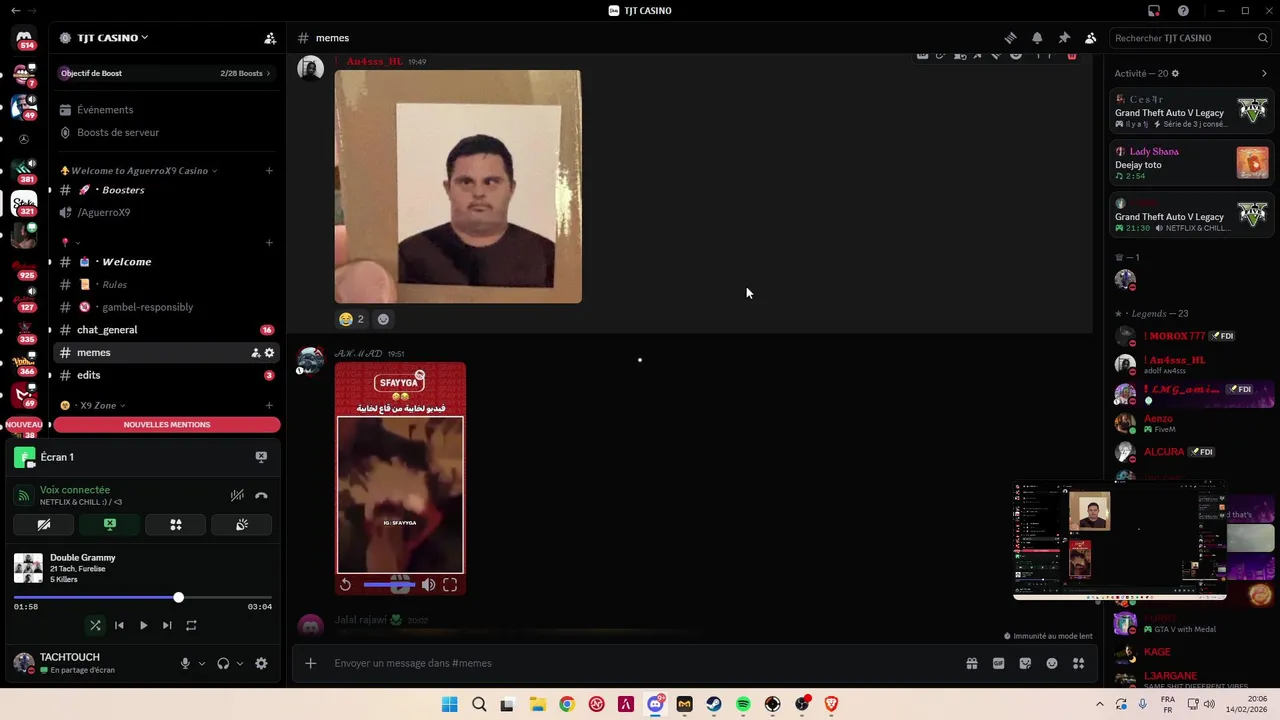
Task: Open notification settings bell icon
Action: [1037, 38]
